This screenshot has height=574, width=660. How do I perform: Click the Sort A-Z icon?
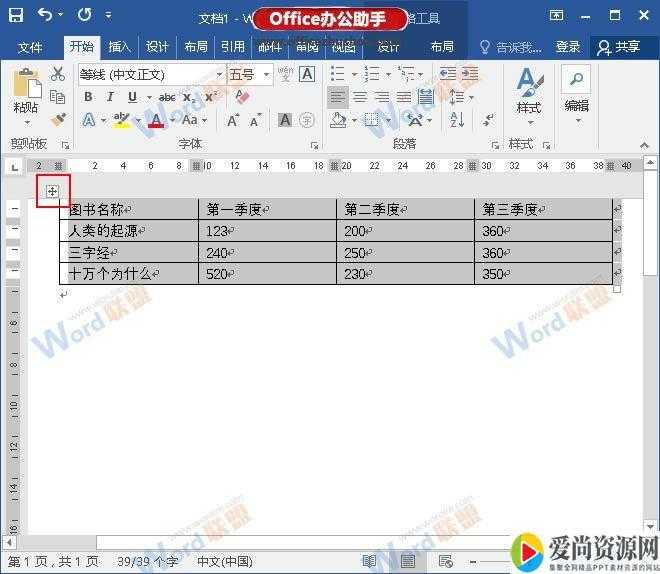coord(457,120)
